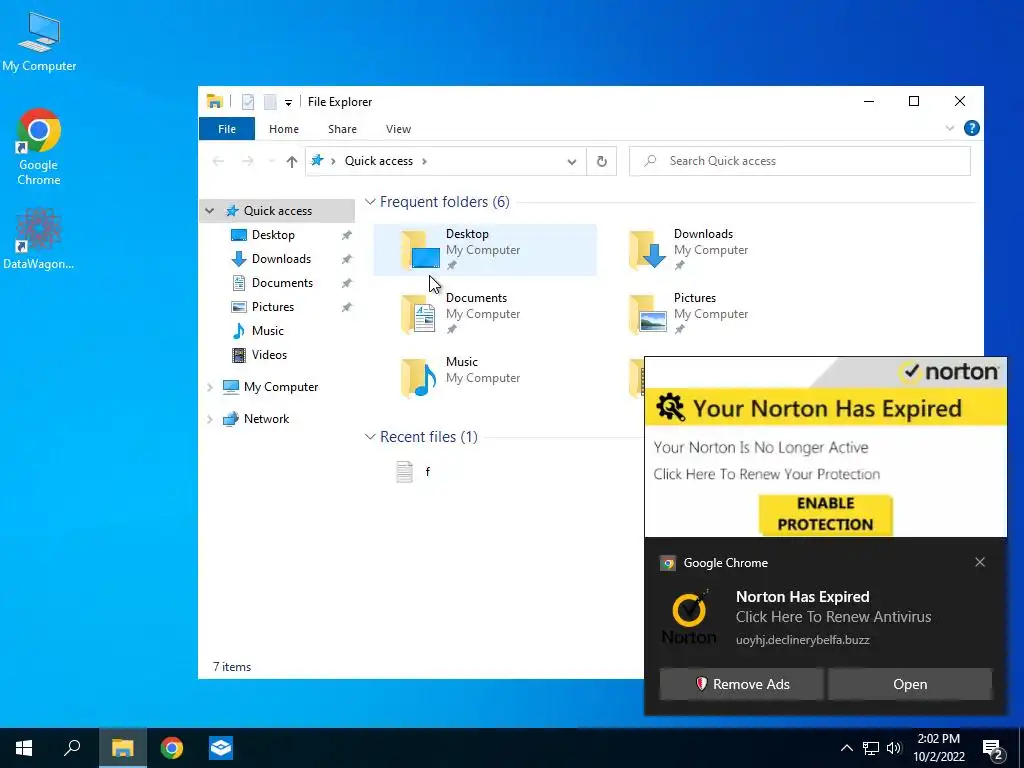Open the Action Center notifications icon

click(x=993, y=749)
